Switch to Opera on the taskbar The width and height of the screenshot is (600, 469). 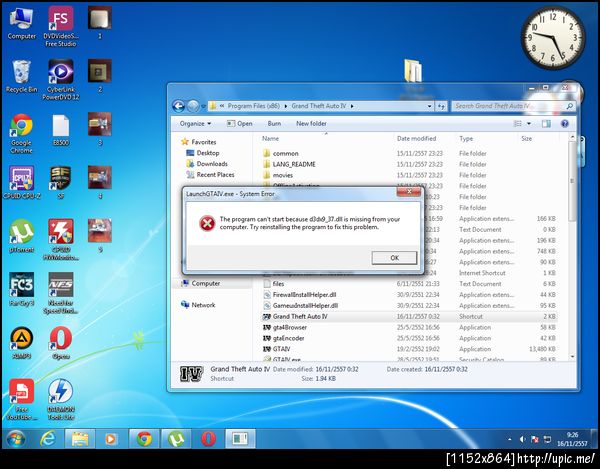(x=208, y=439)
